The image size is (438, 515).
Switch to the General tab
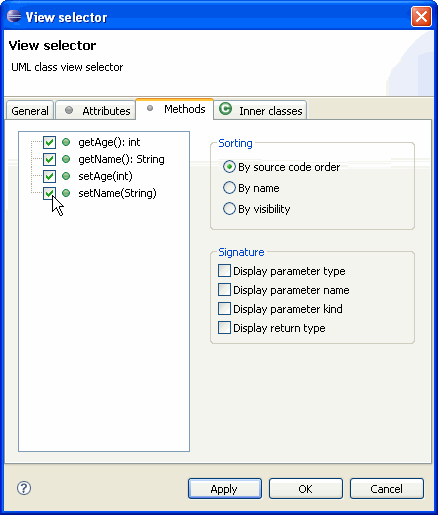pyautogui.click(x=30, y=110)
